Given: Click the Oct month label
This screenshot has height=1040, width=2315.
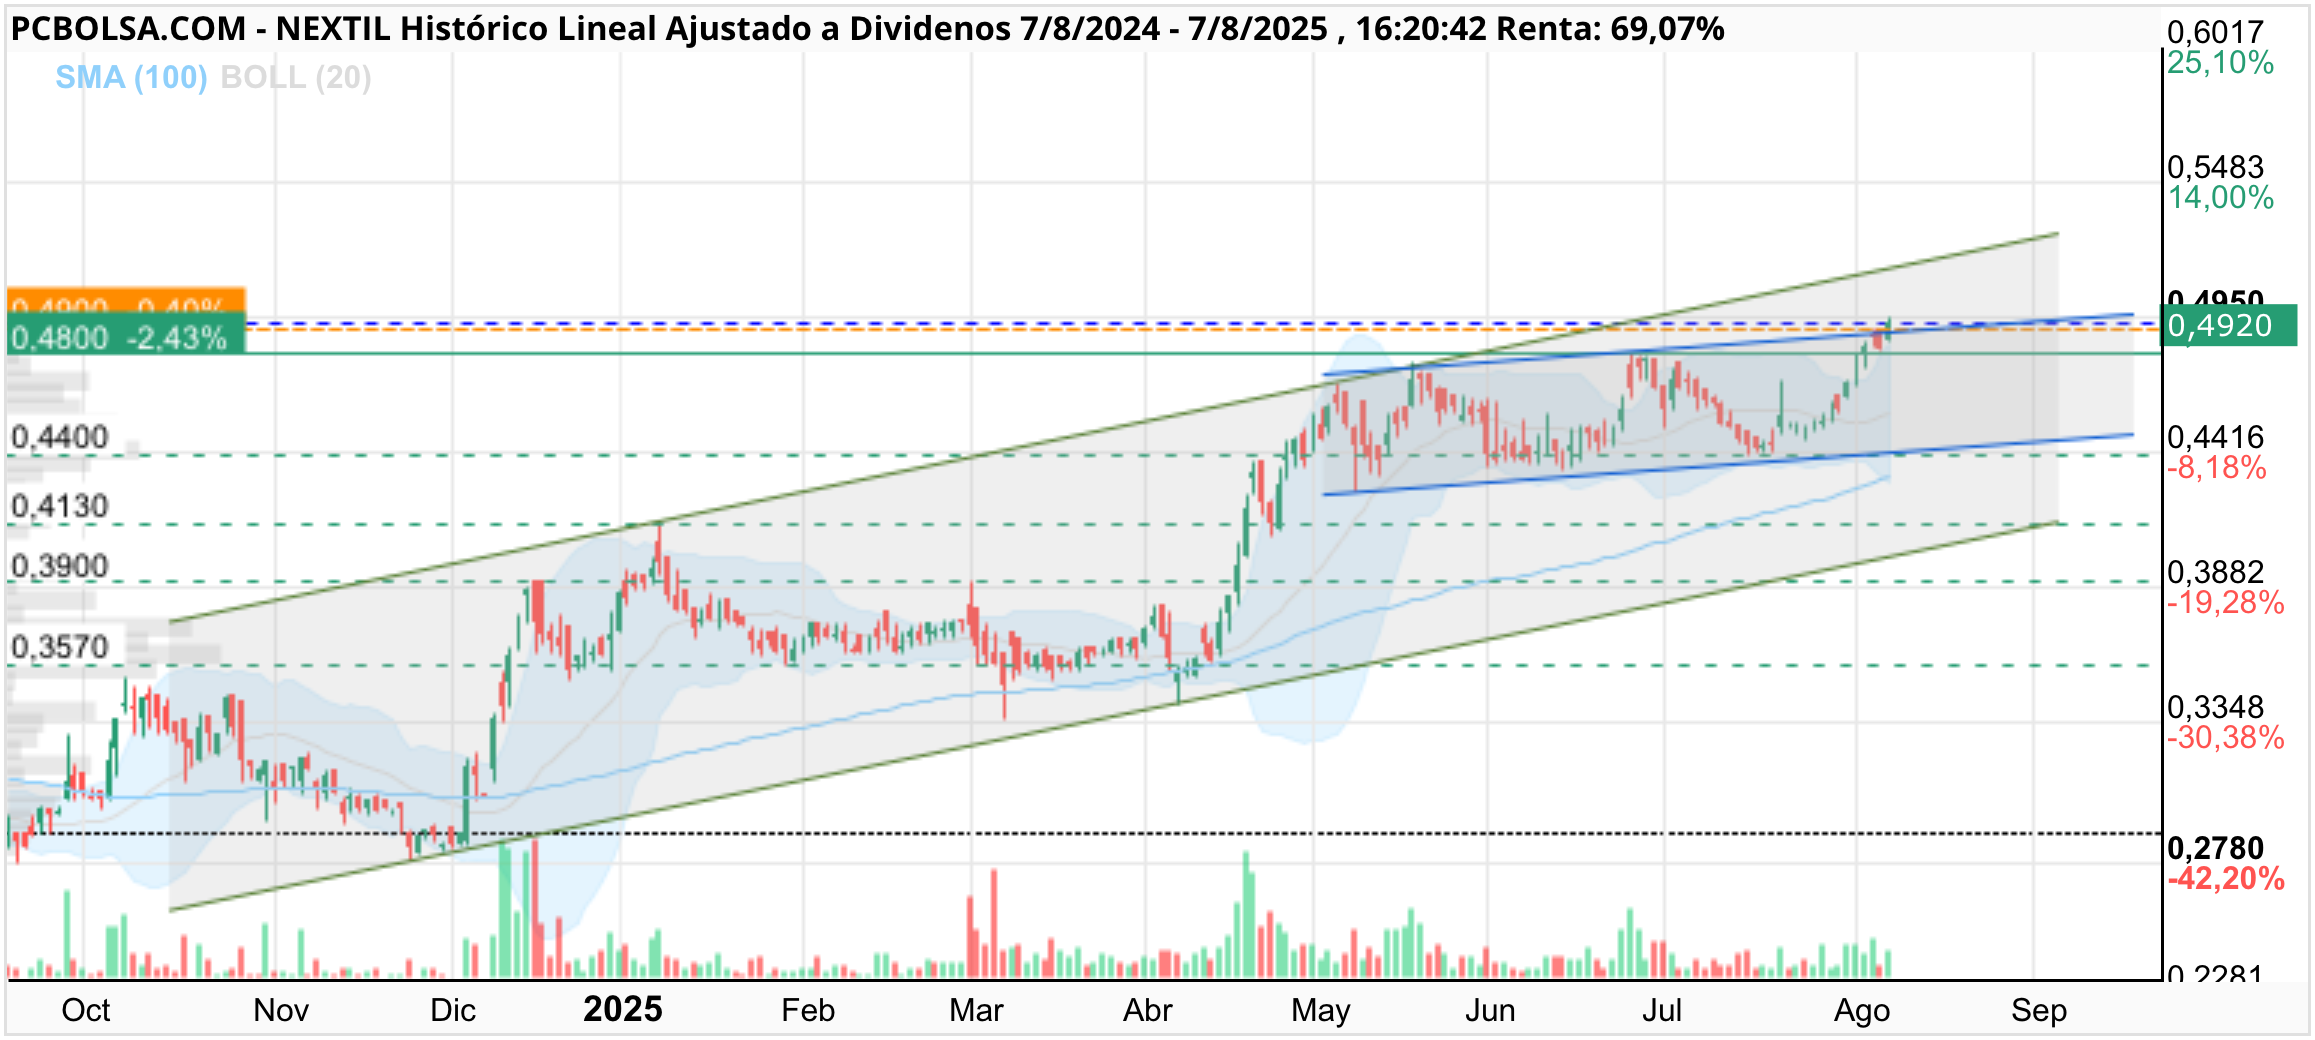Looking at the screenshot, I should pyautogui.click(x=86, y=1010).
